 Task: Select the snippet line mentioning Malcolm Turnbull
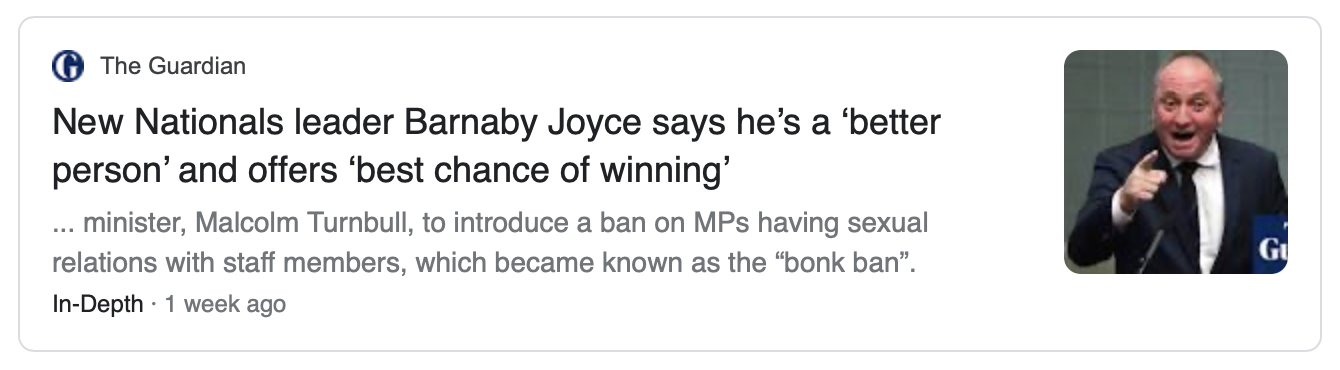490,223
